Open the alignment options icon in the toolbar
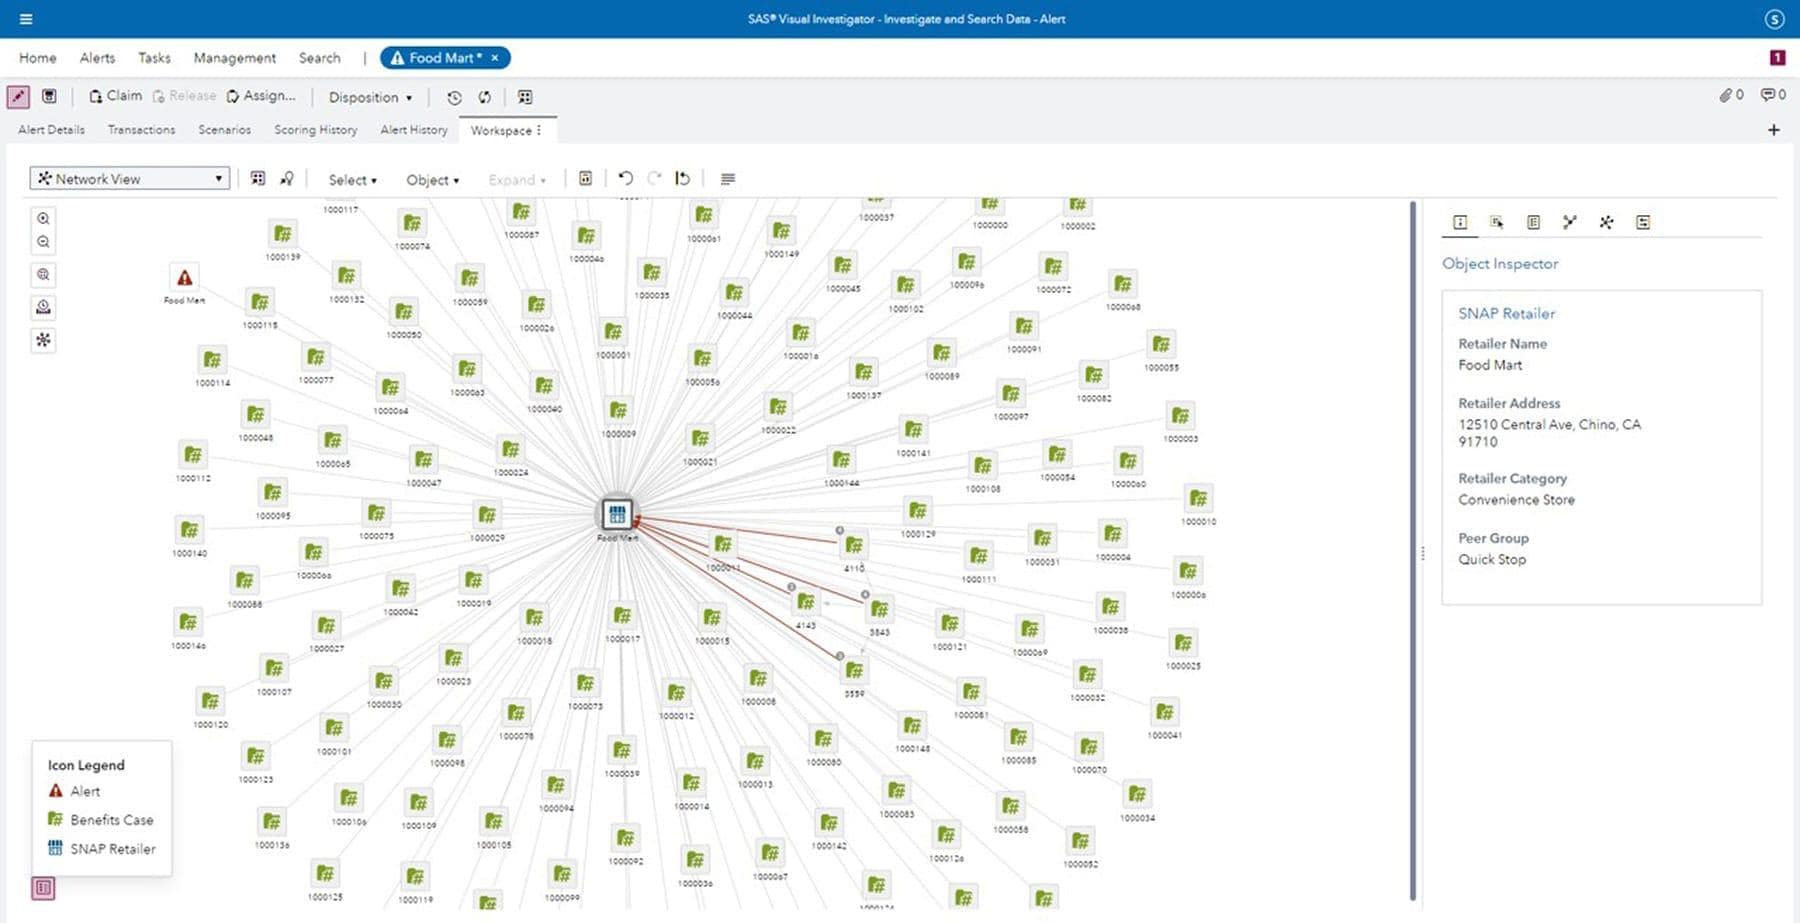 tap(728, 178)
